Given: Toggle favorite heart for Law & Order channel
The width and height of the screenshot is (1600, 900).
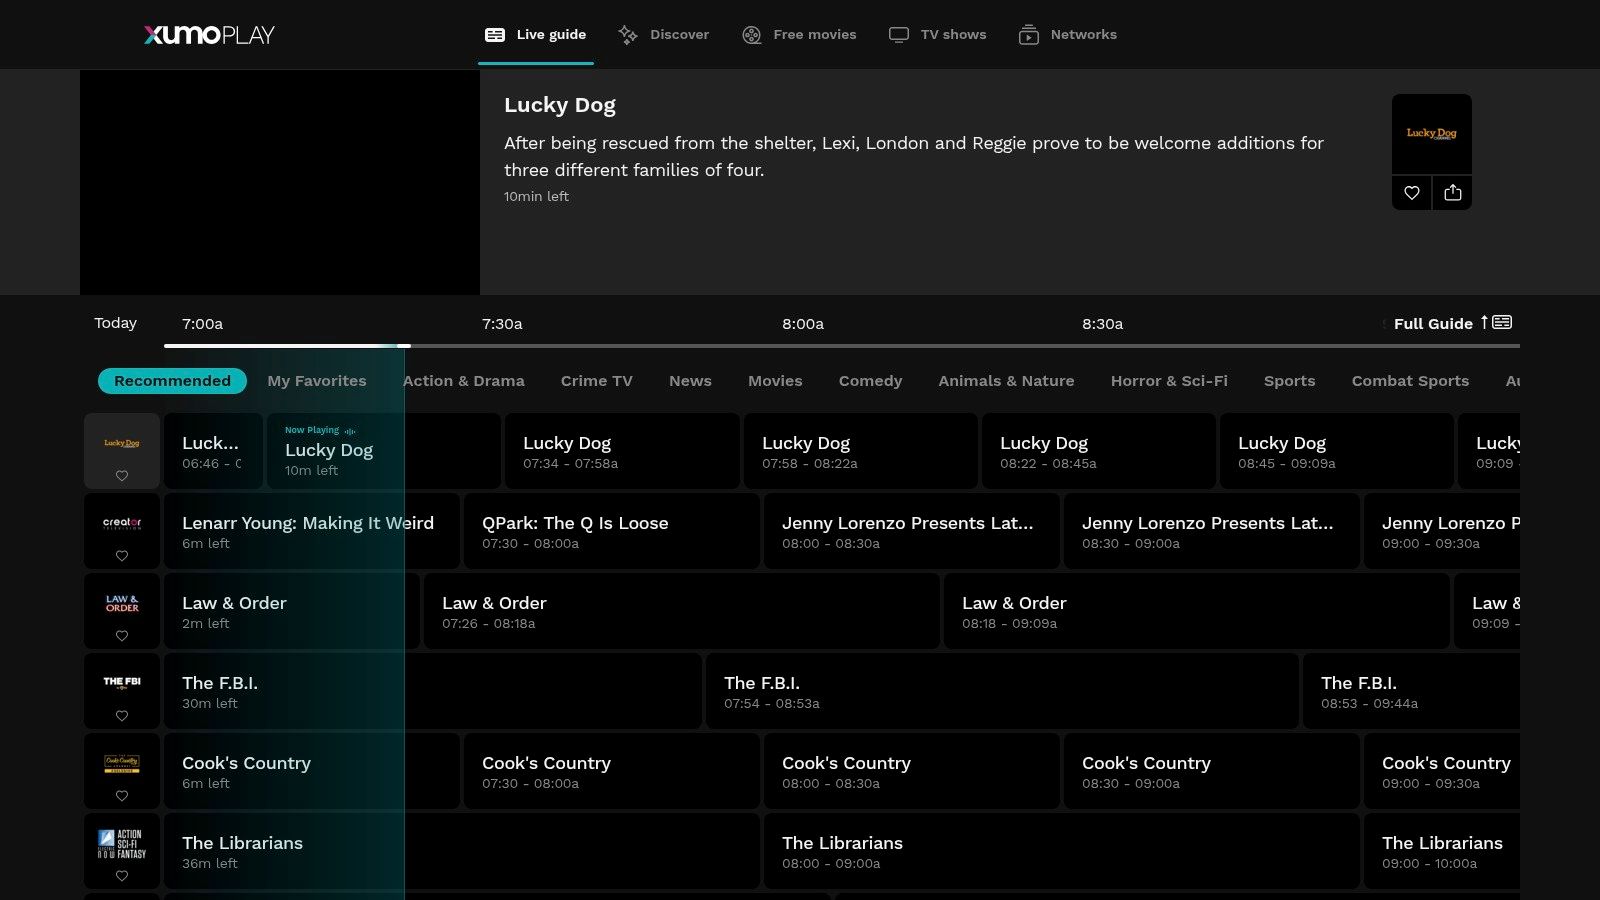Looking at the screenshot, I should pos(122,636).
